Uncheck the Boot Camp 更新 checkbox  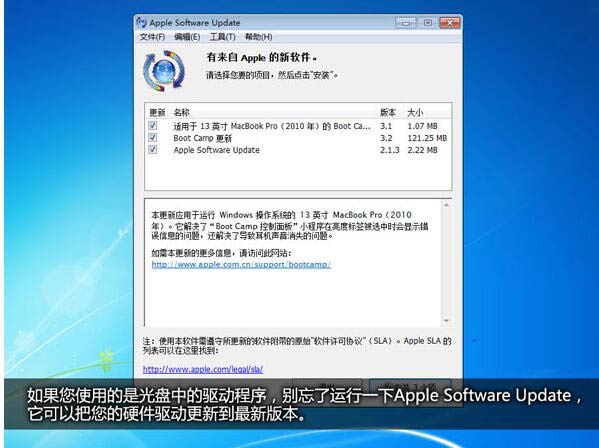click(x=153, y=137)
